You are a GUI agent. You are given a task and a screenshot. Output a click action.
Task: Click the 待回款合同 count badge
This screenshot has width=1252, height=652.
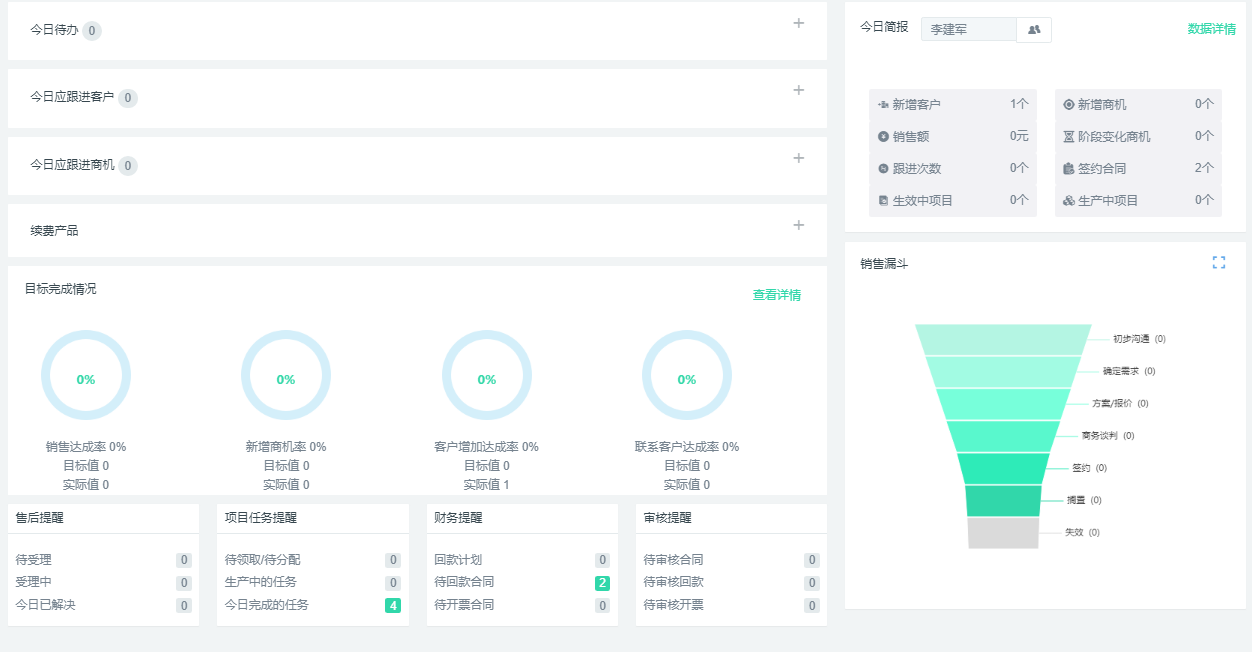(602, 583)
